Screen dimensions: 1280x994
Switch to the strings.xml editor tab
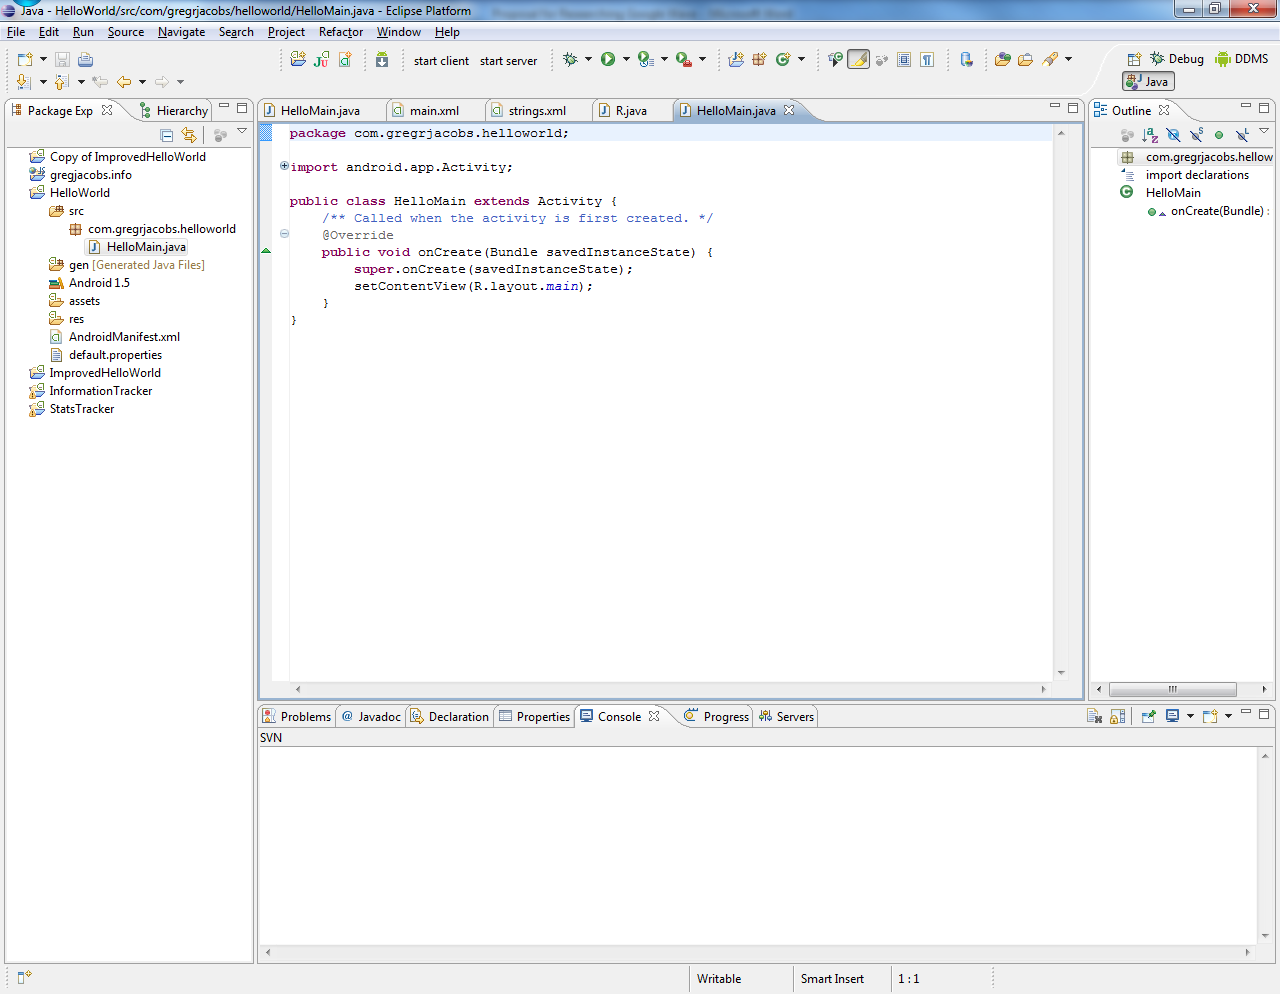536,111
